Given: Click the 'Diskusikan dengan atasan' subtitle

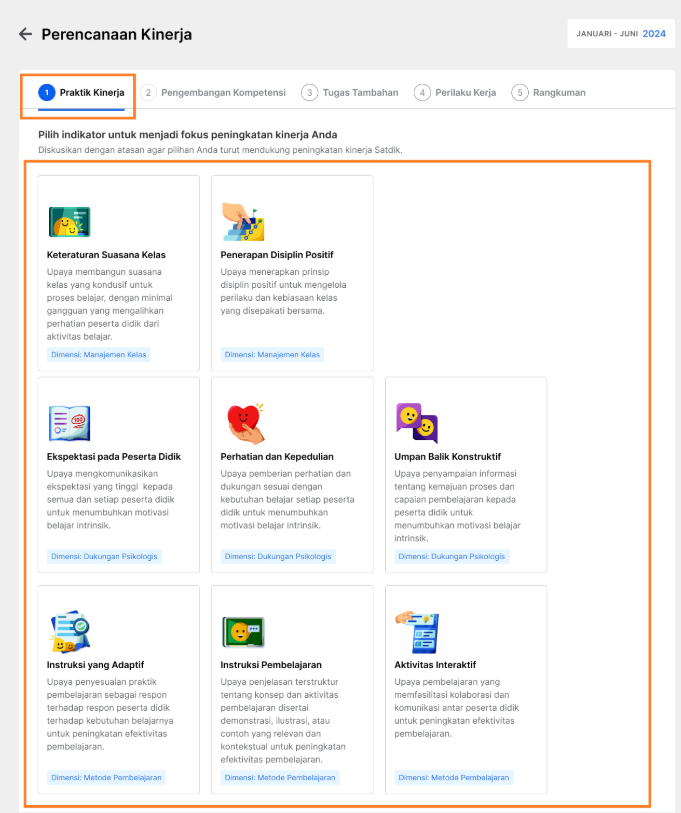Looking at the screenshot, I should pyautogui.click(x=220, y=150).
